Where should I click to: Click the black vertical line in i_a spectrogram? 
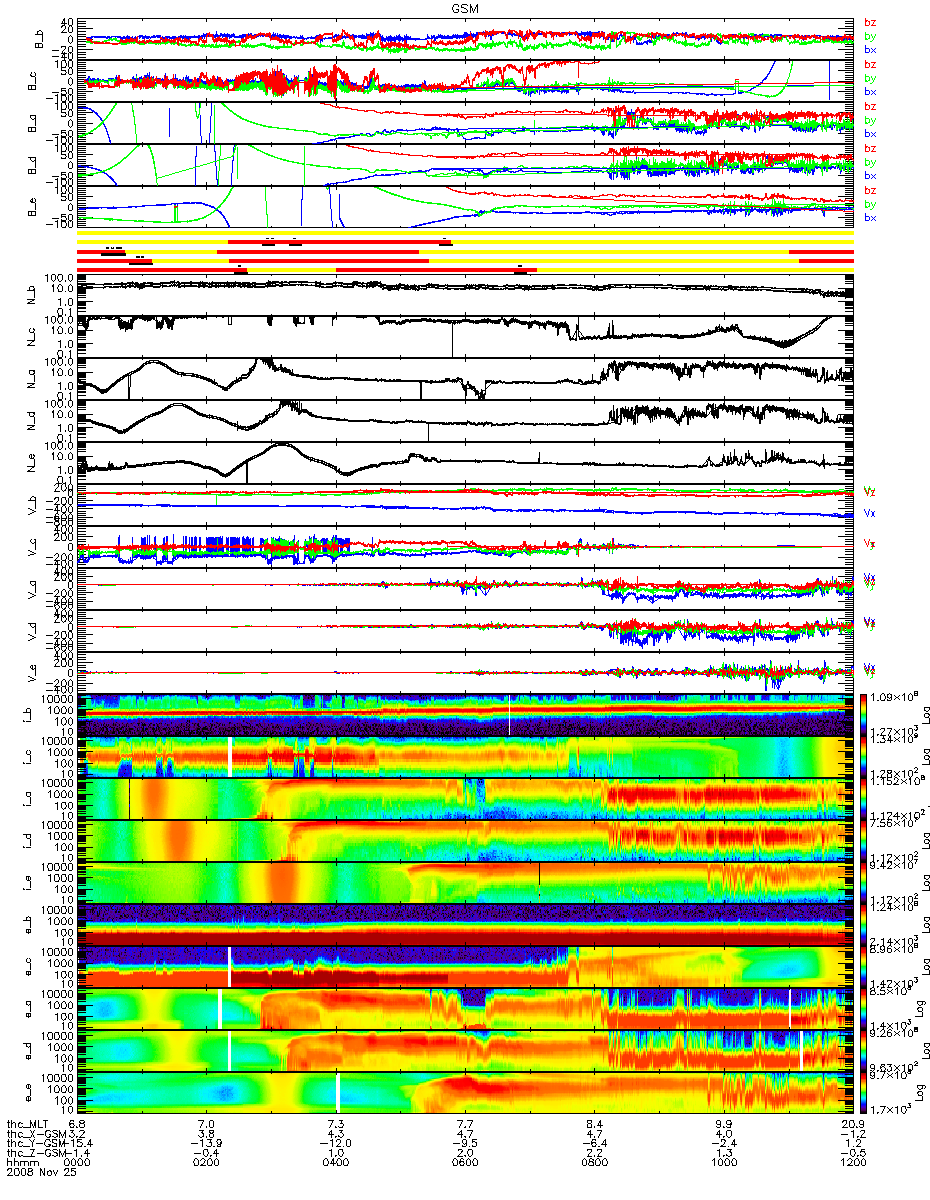point(129,798)
